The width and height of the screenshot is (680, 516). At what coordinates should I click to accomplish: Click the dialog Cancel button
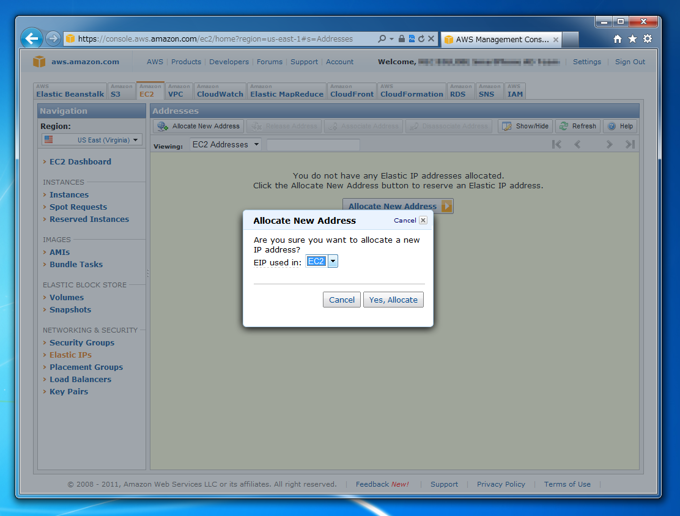[341, 300]
